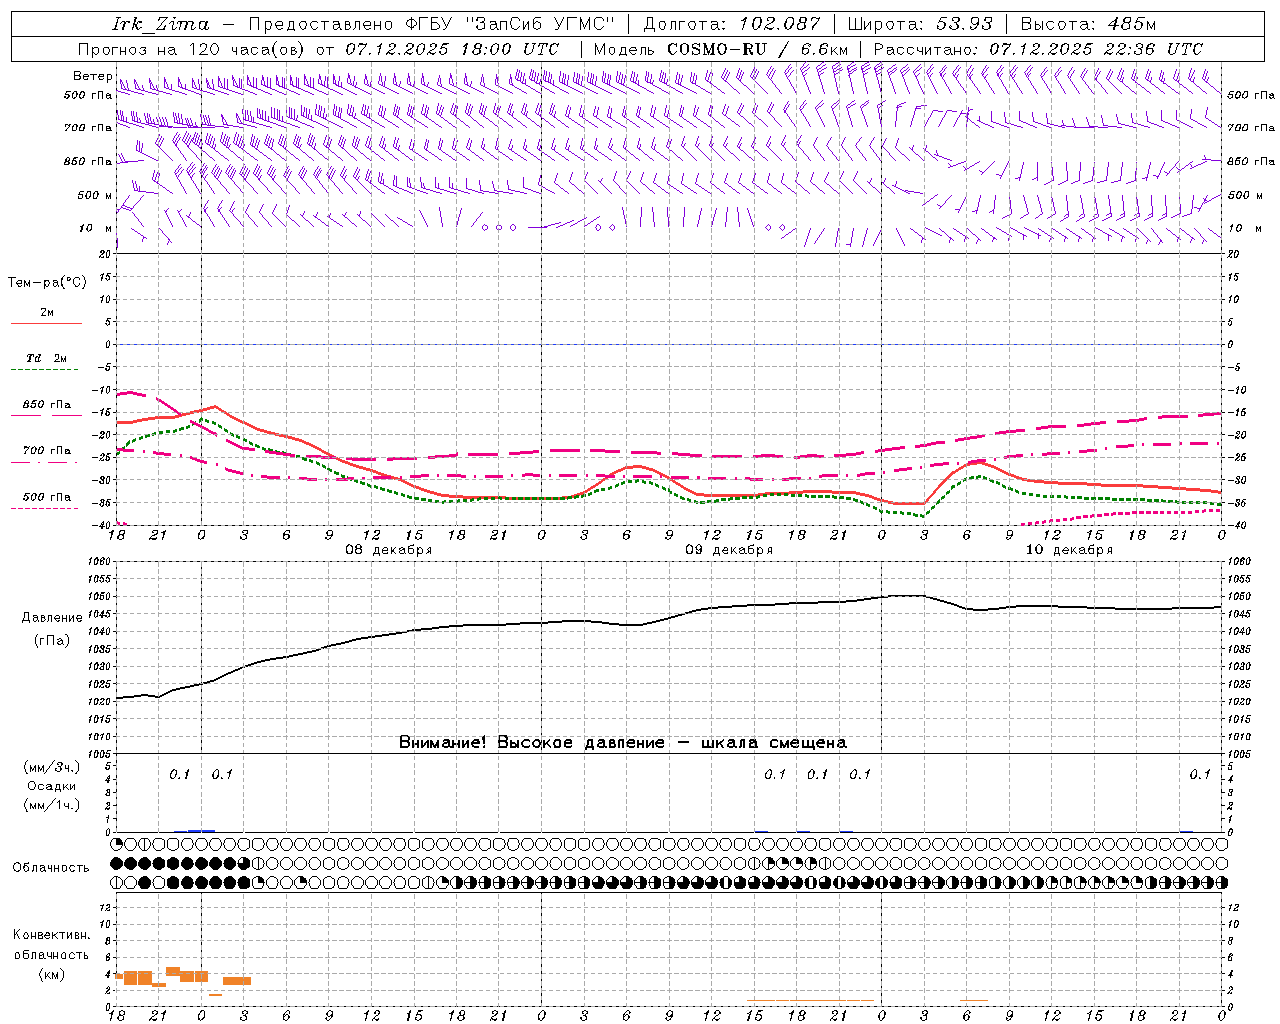Select the Рассчитано: 07.12.2025 22:36 UTC timestamp

click(1038, 49)
